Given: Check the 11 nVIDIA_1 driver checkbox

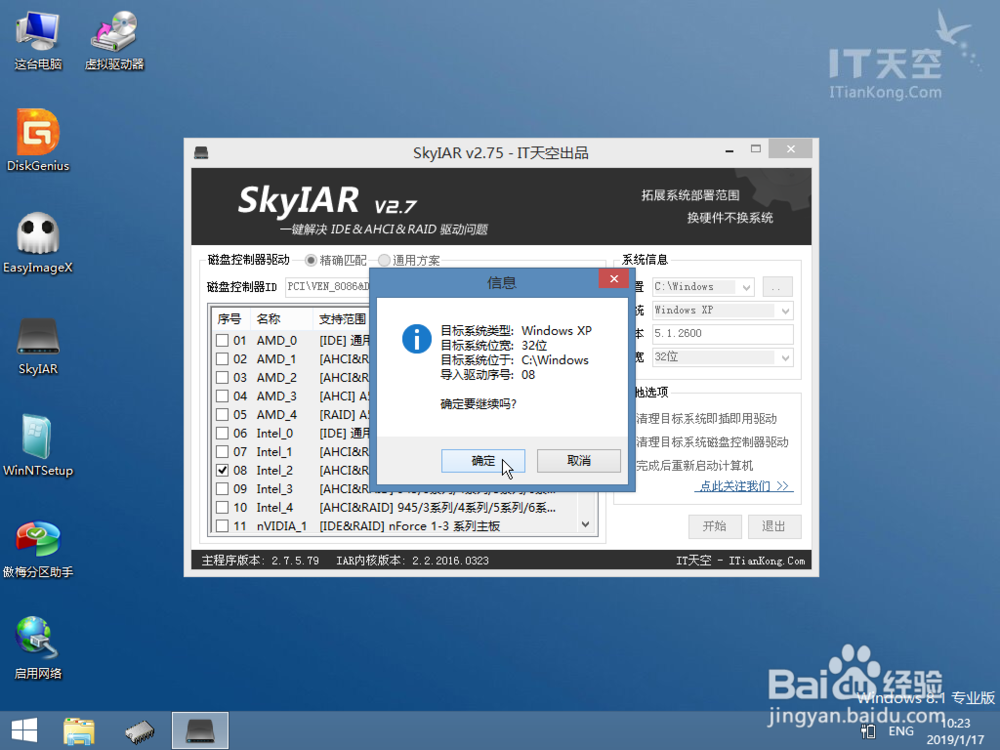Looking at the screenshot, I should click(x=222, y=526).
